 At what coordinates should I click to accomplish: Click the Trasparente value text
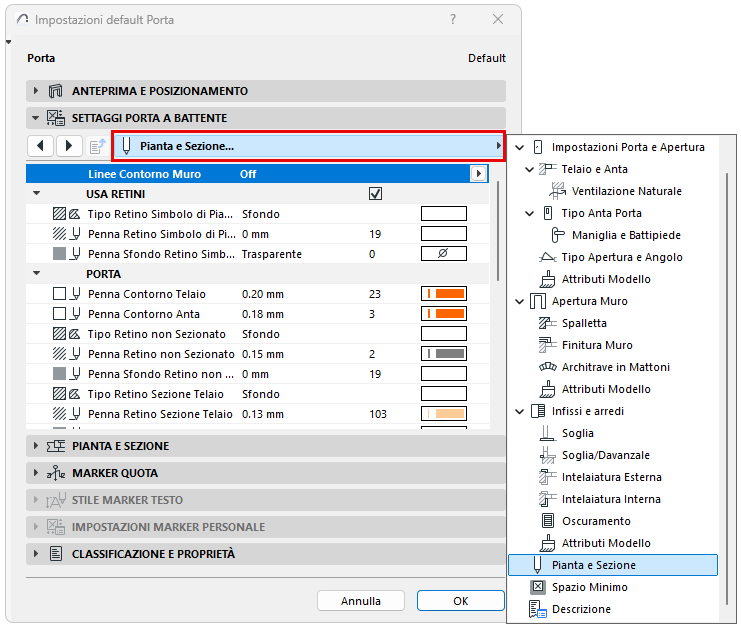point(272,254)
